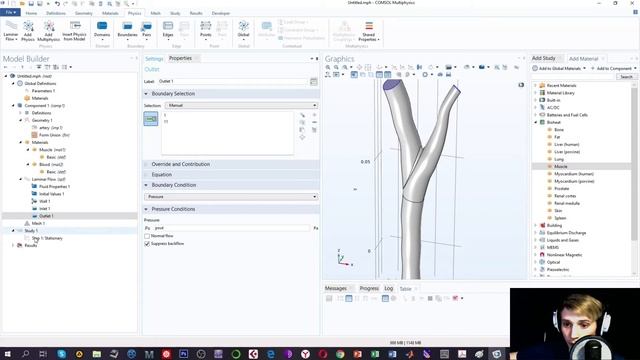Click Zoom In in Graphics toolbar
This screenshot has width=640, height=360.
(328, 67)
